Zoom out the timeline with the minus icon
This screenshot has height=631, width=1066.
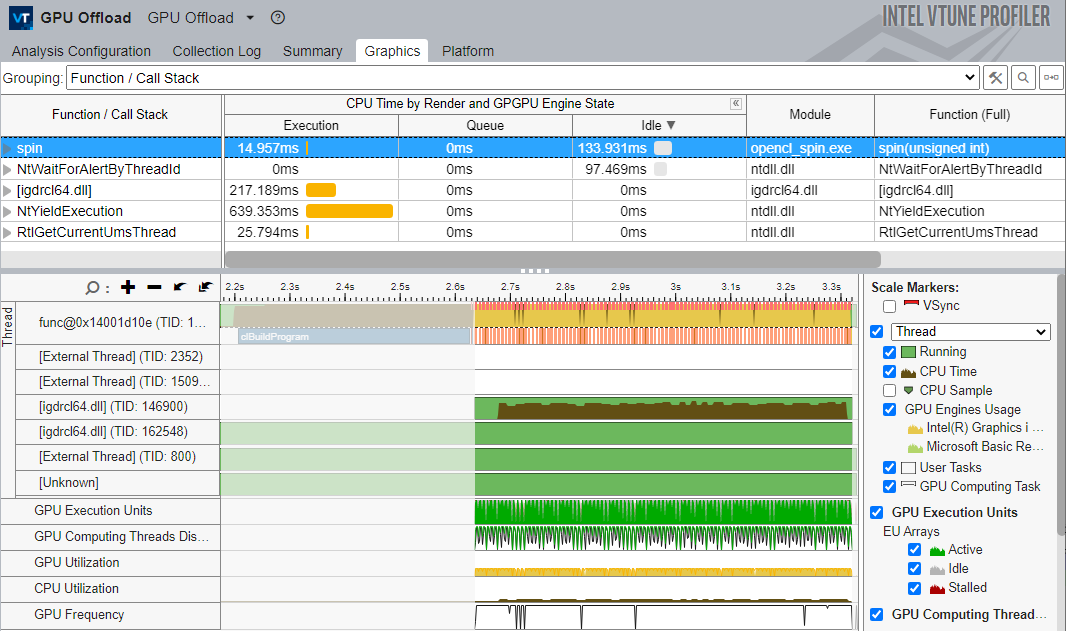(x=154, y=288)
